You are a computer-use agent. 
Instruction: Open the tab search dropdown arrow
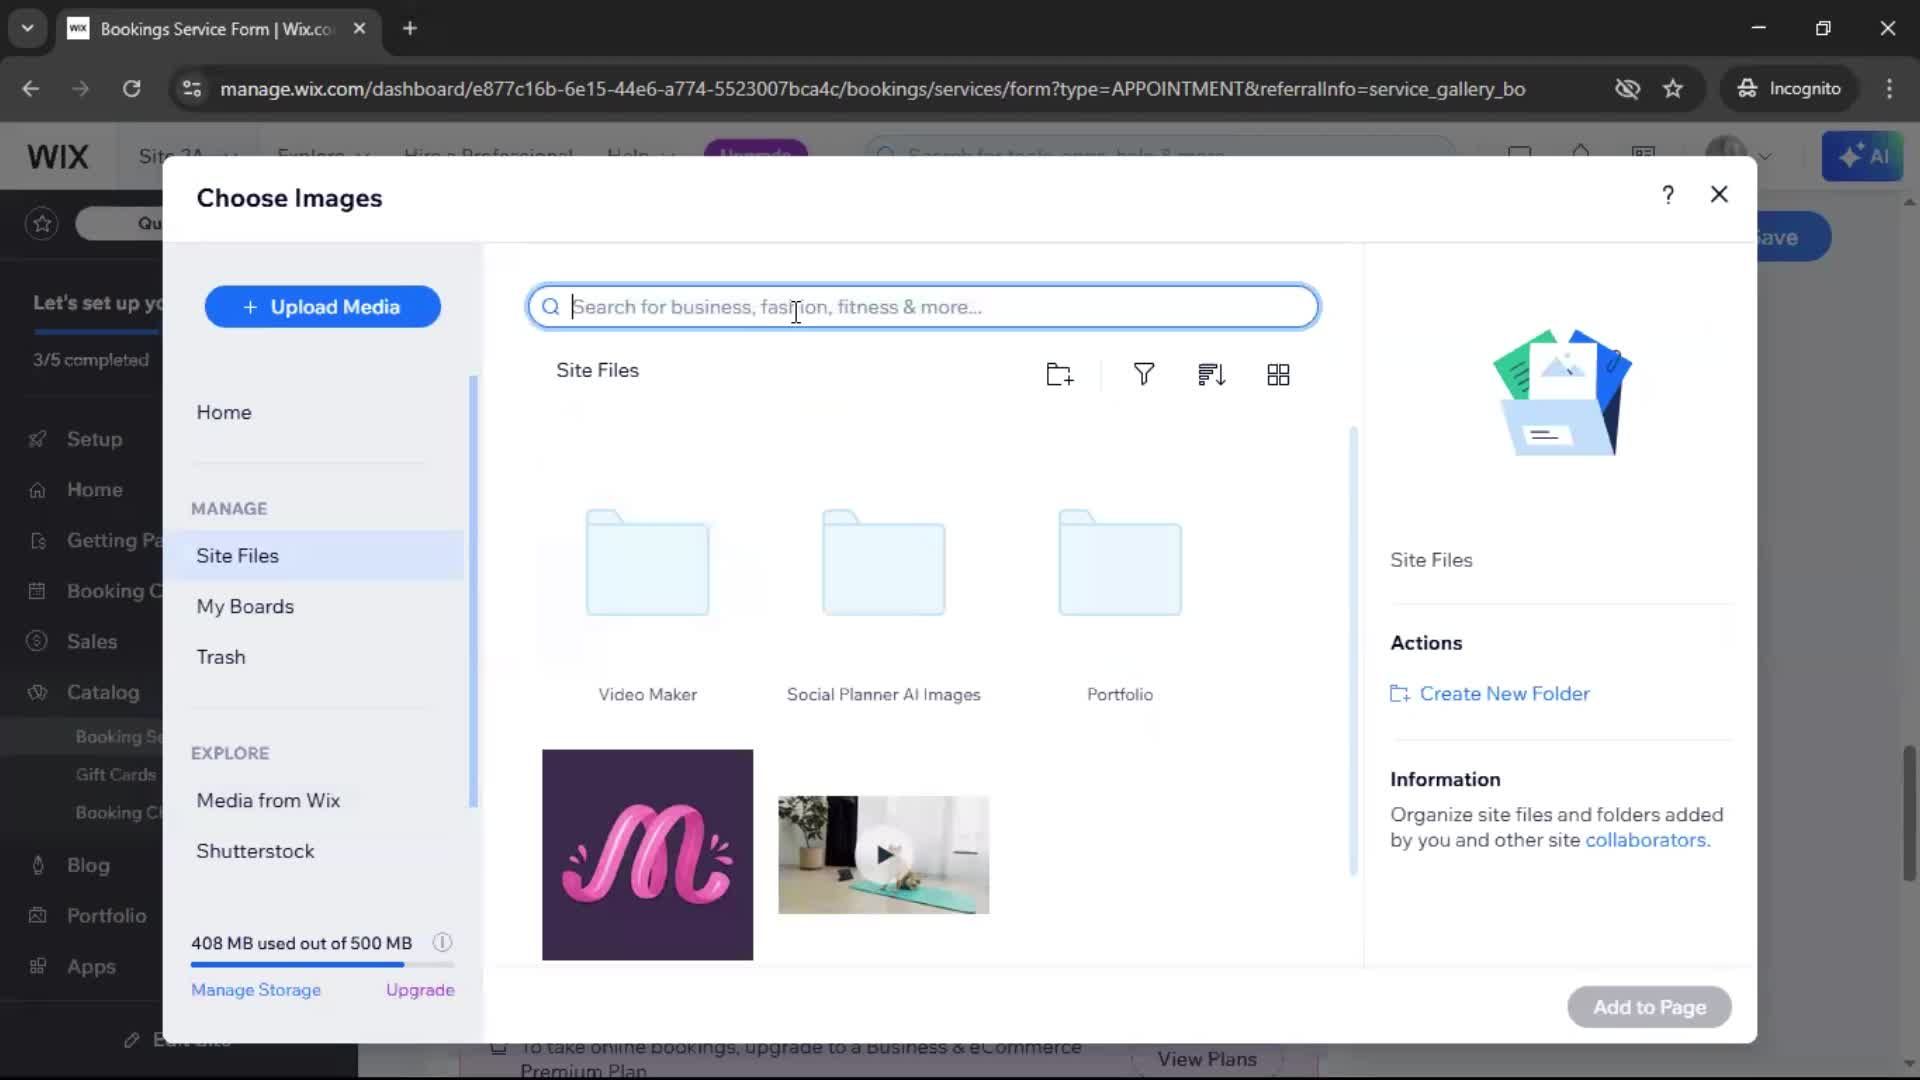27,29
